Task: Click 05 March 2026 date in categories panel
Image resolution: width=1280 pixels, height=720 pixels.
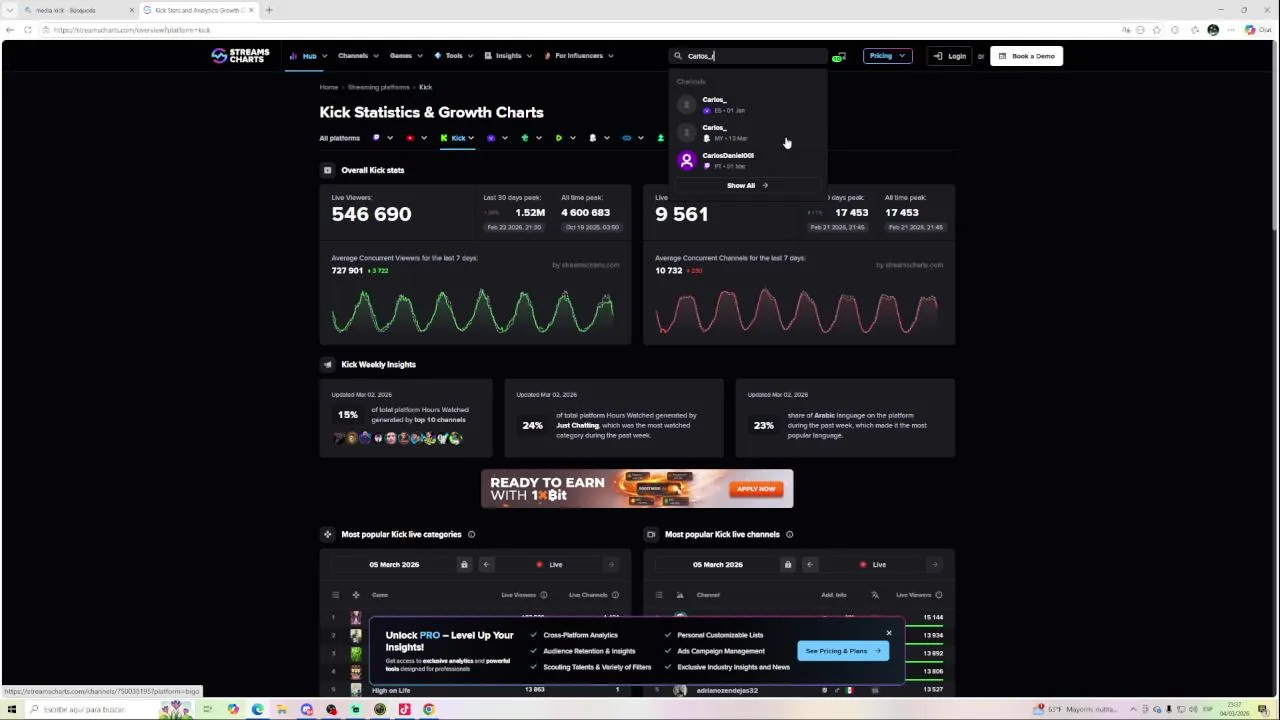Action: pyautogui.click(x=394, y=565)
